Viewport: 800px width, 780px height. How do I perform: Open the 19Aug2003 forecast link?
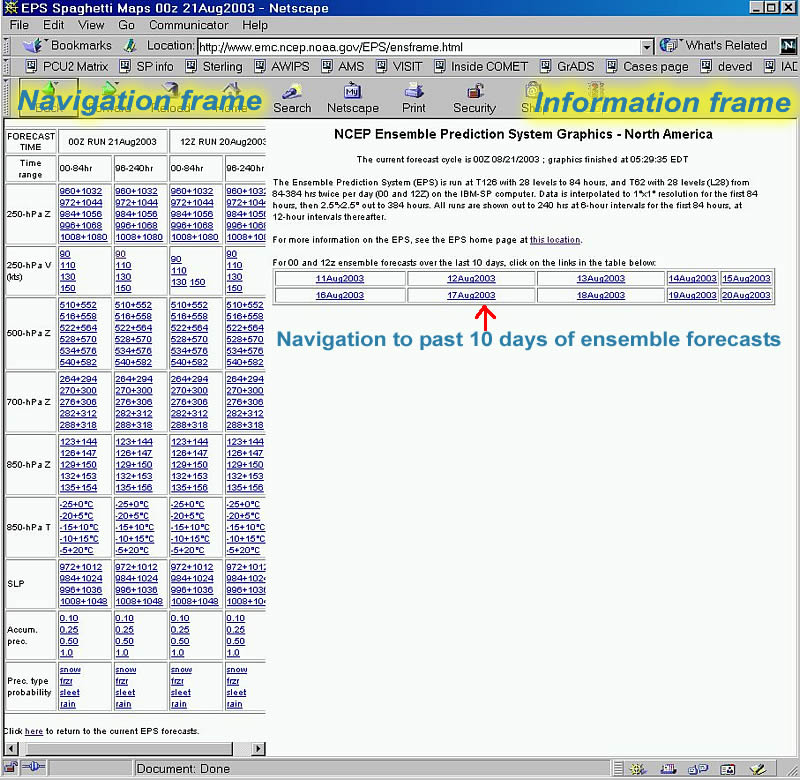[692, 295]
